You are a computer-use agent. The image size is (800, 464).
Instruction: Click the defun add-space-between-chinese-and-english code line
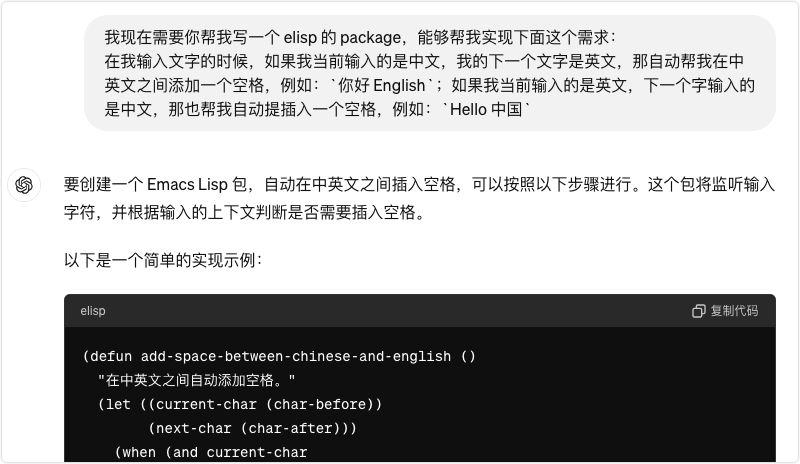point(279,356)
